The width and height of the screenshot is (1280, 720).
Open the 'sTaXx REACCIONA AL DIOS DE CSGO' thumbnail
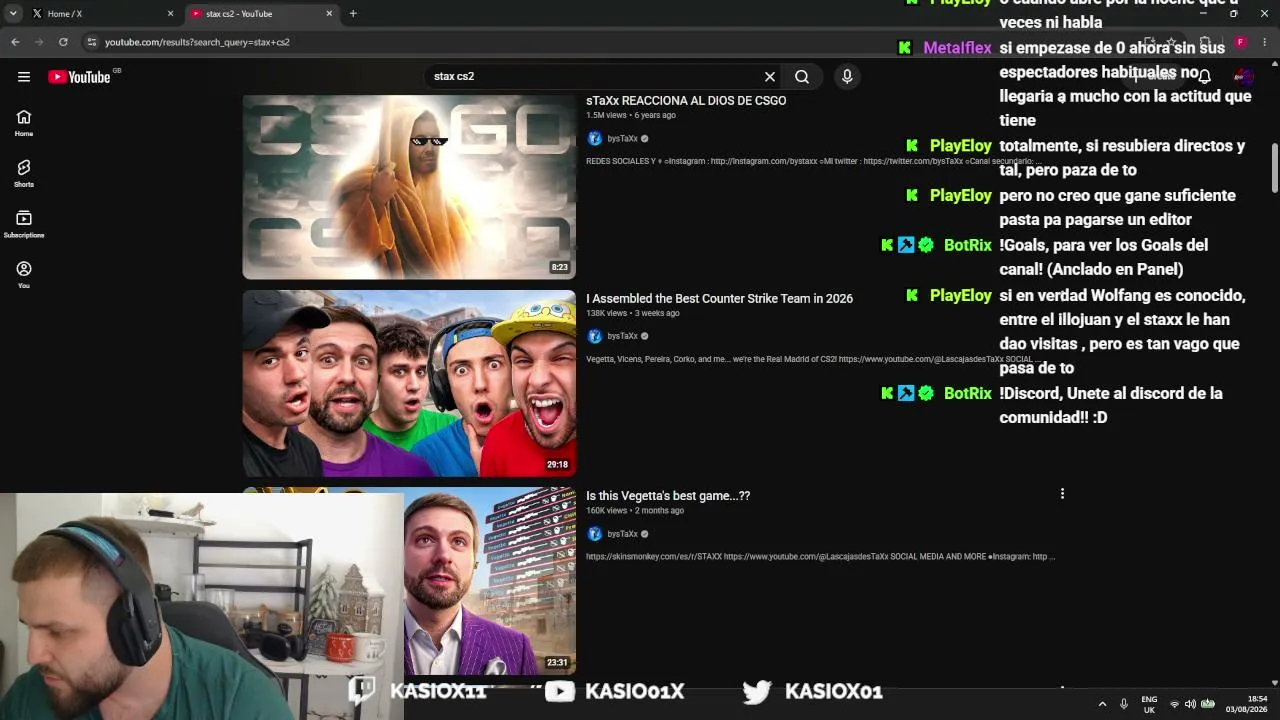(x=409, y=187)
